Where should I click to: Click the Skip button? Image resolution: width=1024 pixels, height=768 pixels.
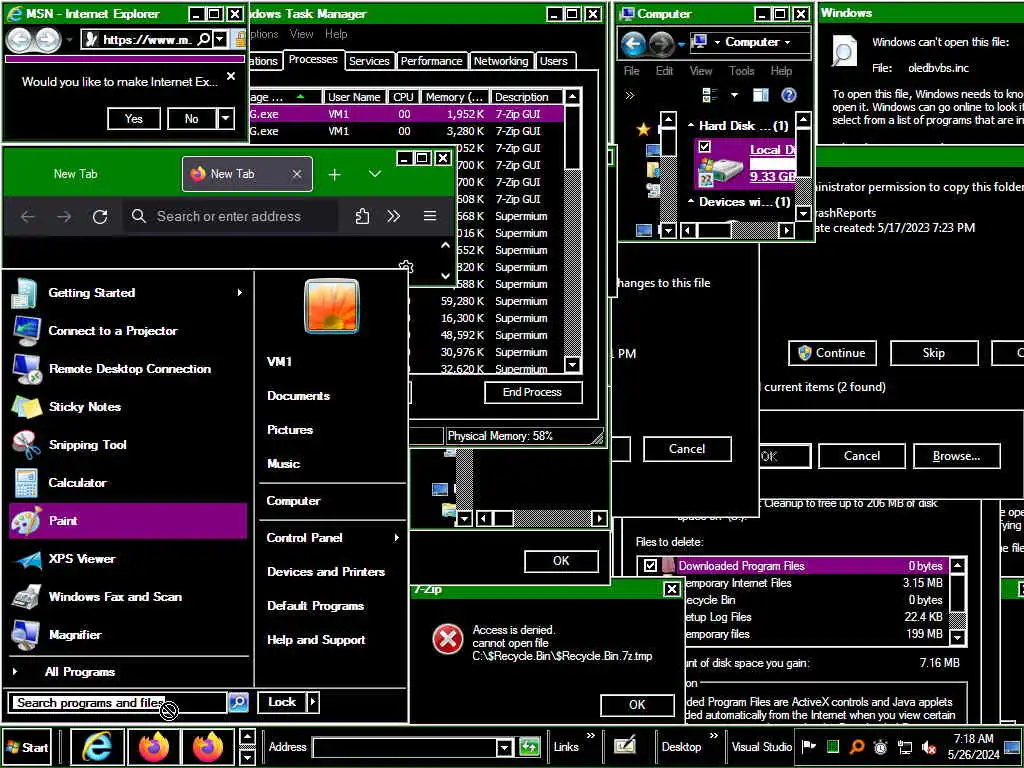click(x=934, y=353)
